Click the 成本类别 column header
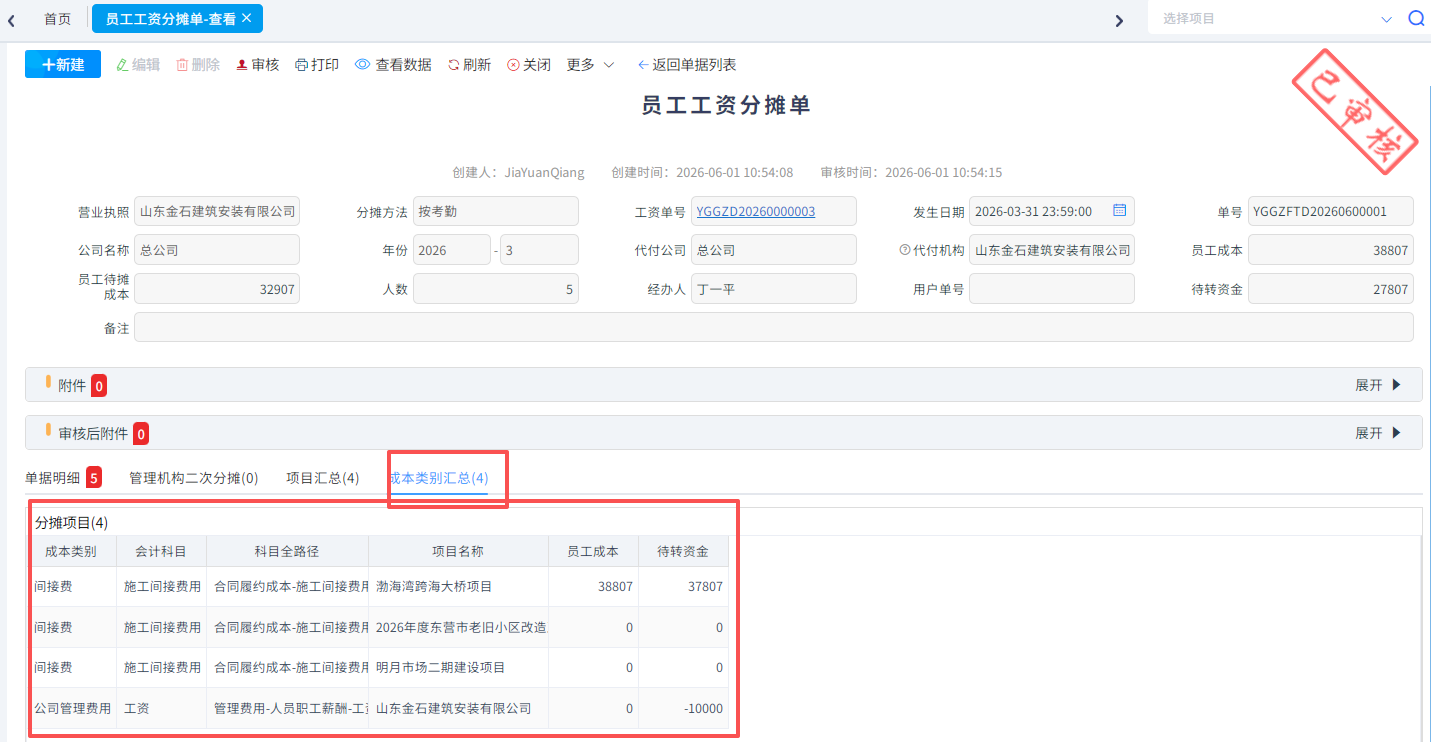 72,552
